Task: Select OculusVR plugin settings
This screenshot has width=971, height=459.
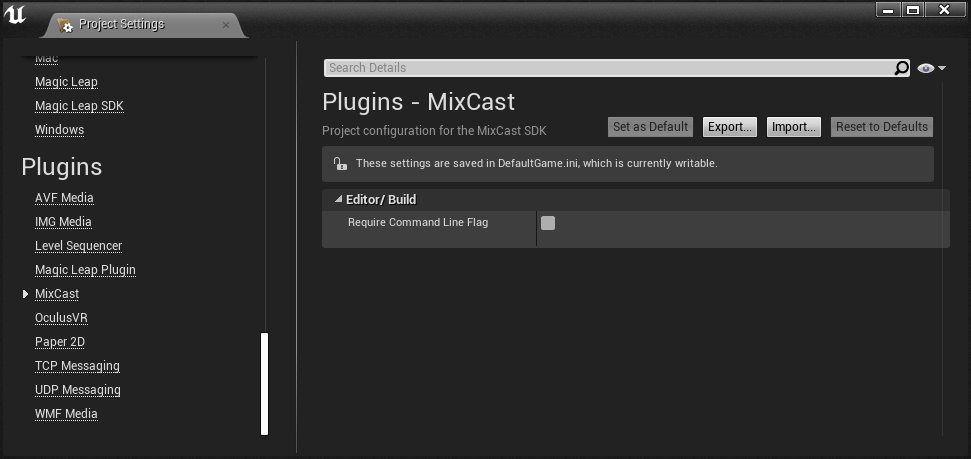Action: pyautogui.click(x=61, y=318)
